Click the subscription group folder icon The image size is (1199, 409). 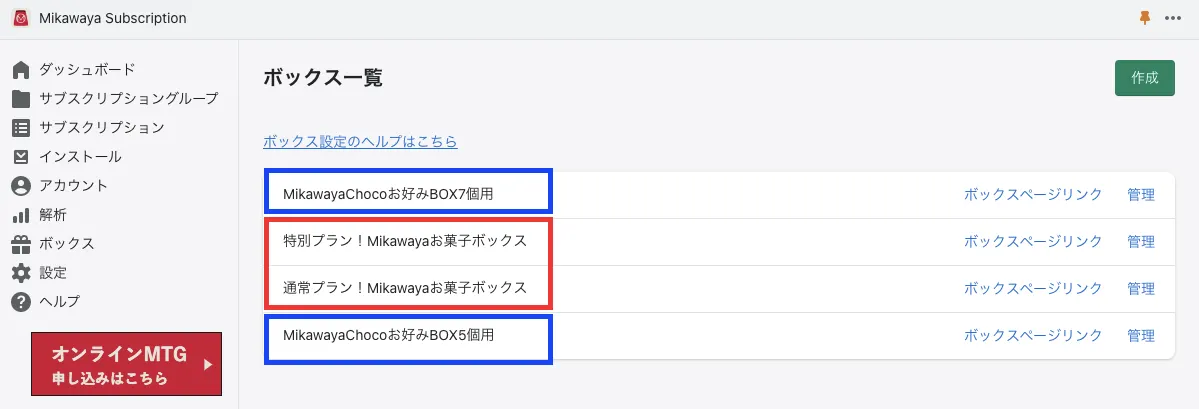21,98
